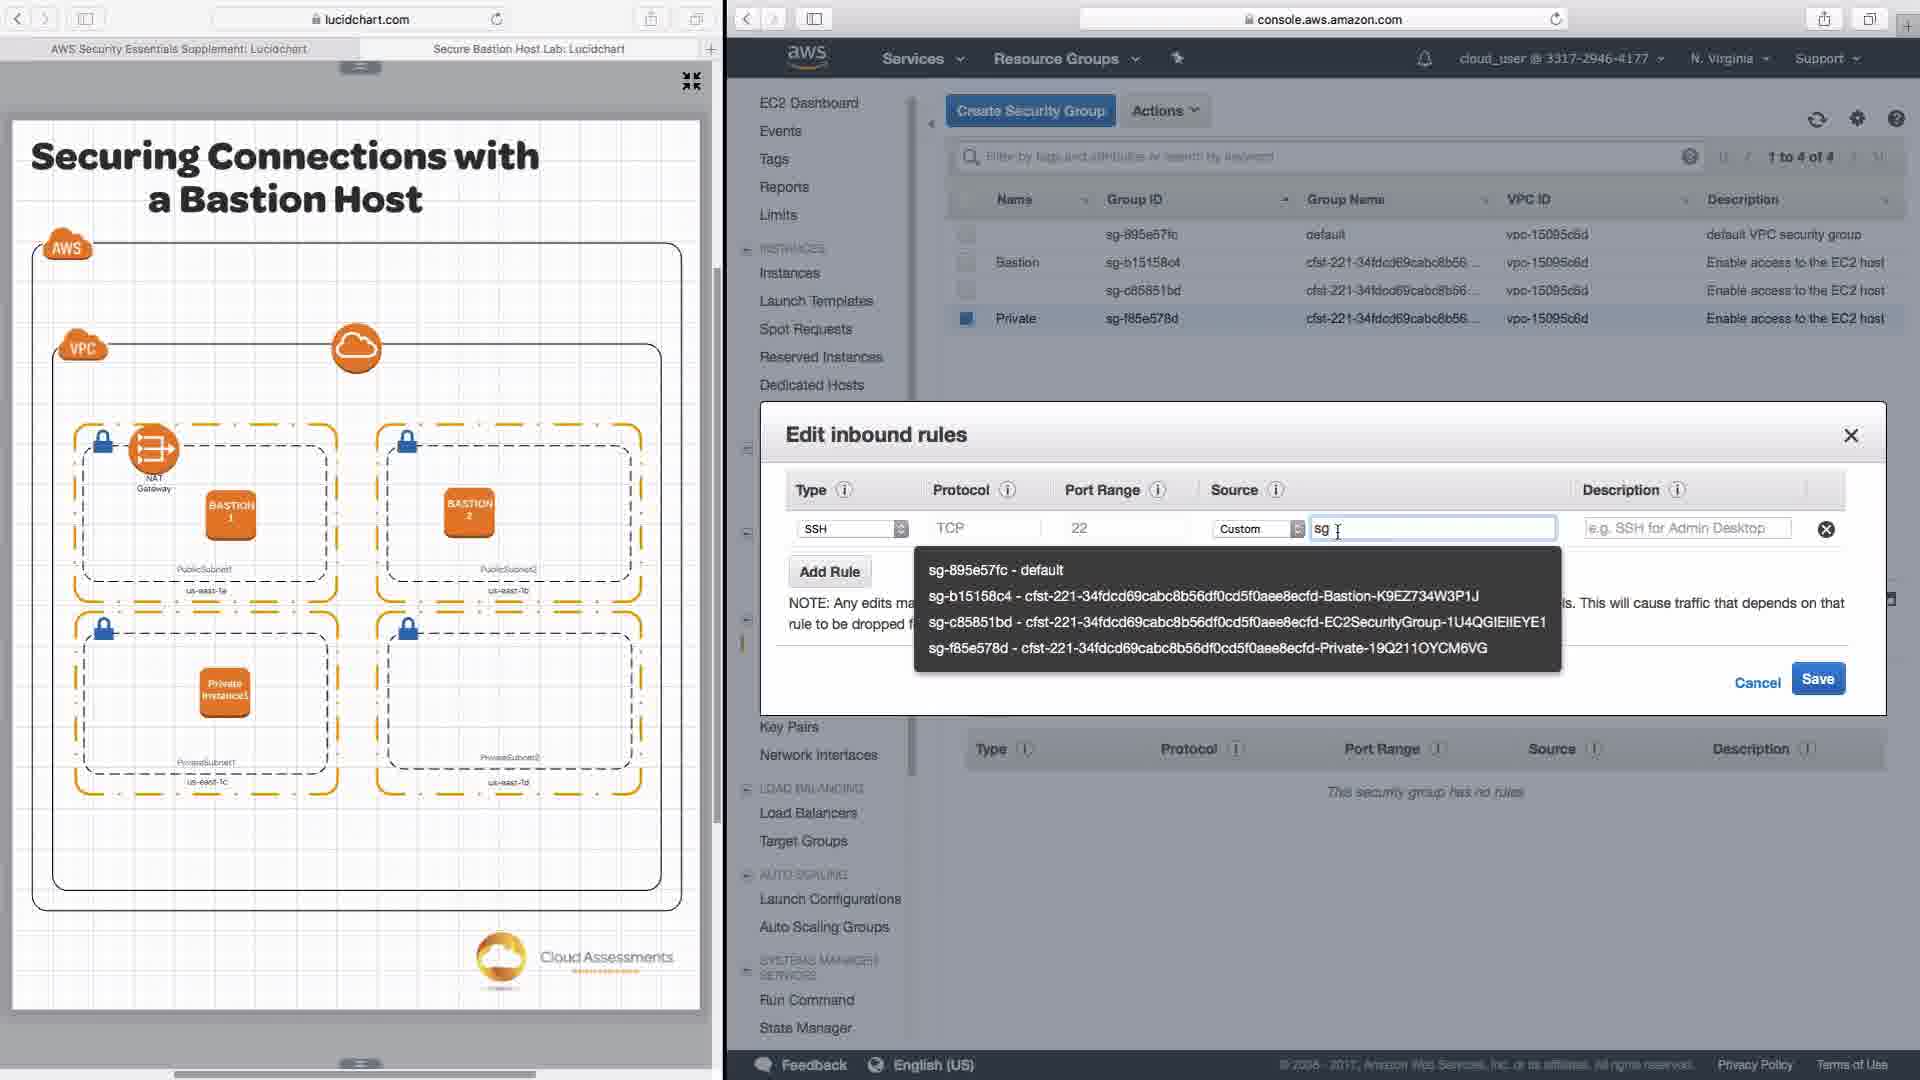This screenshot has height=1080, width=1920.
Task: Remove the SSH rule with the X icon
Action: [x=1826, y=529]
